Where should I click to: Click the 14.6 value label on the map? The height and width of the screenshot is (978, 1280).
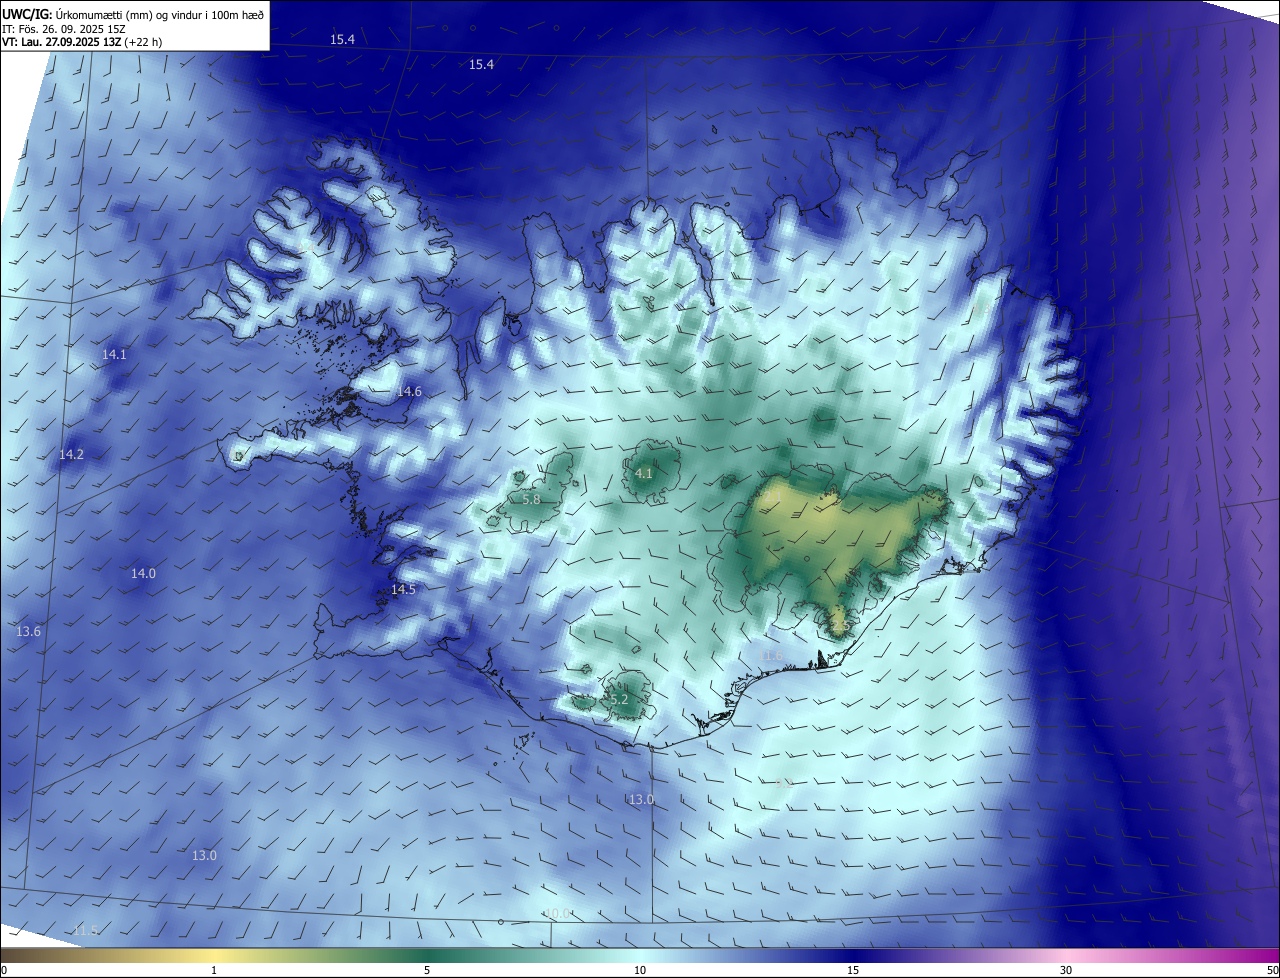[x=409, y=391]
